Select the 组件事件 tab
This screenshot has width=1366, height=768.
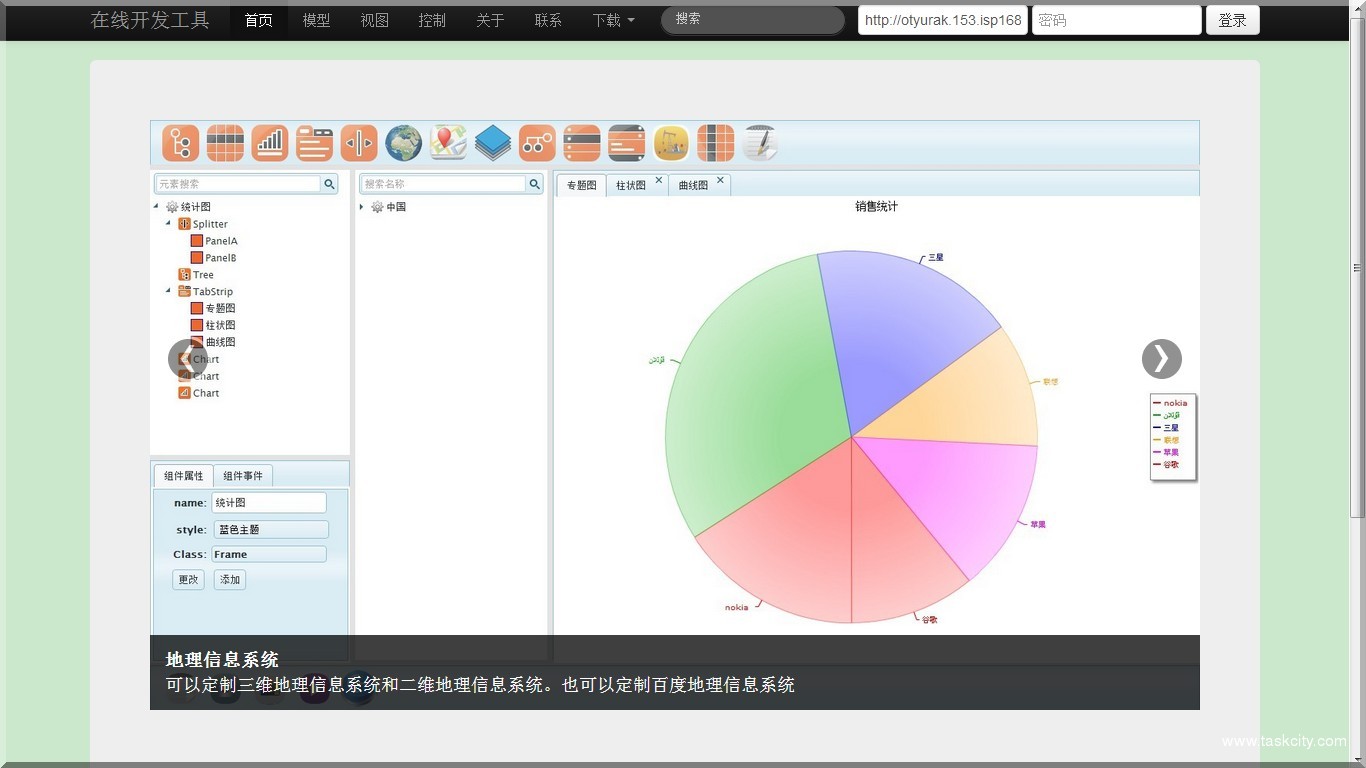243,476
